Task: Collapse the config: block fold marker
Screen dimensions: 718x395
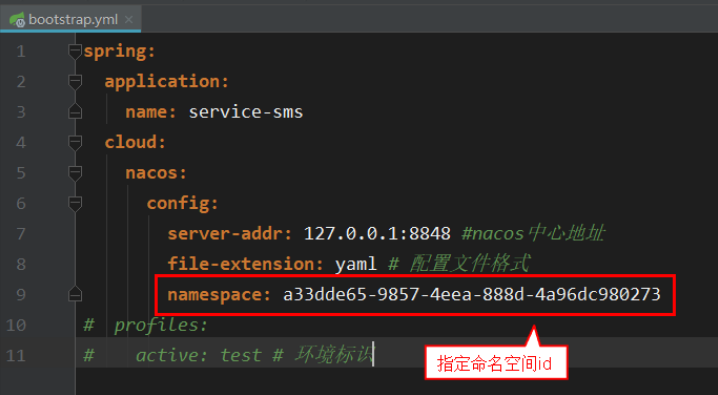Action: tap(75, 203)
